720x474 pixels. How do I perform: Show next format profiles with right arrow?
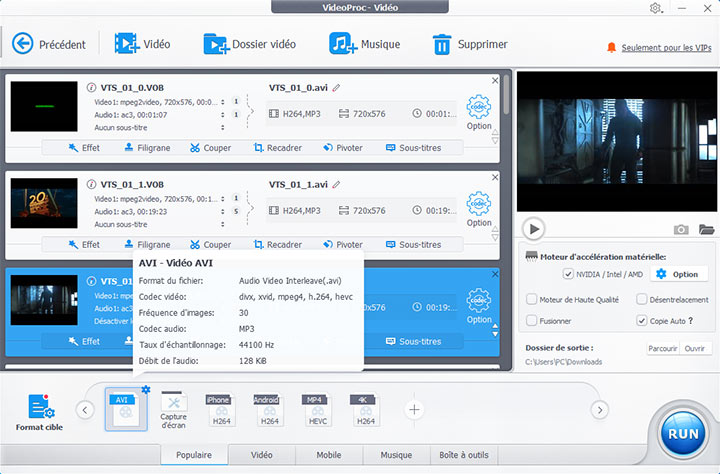pos(600,410)
